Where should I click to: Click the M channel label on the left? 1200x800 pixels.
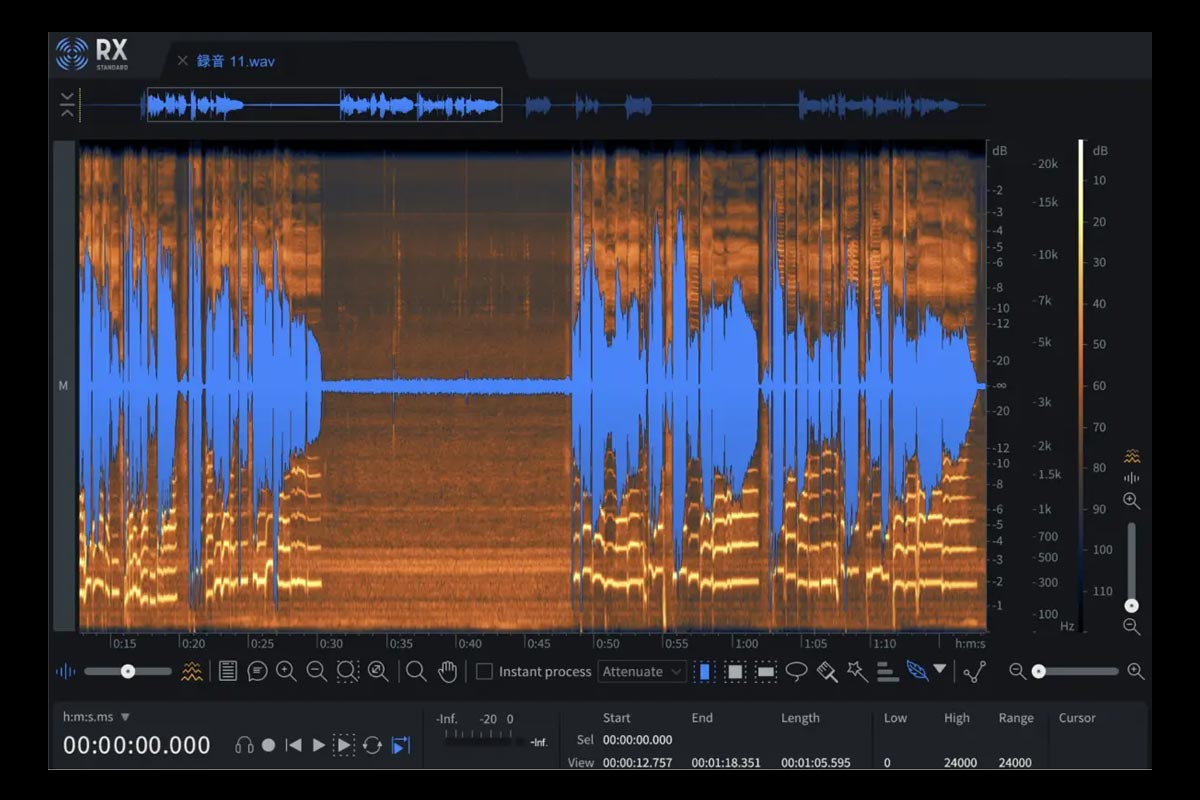pos(64,385)
